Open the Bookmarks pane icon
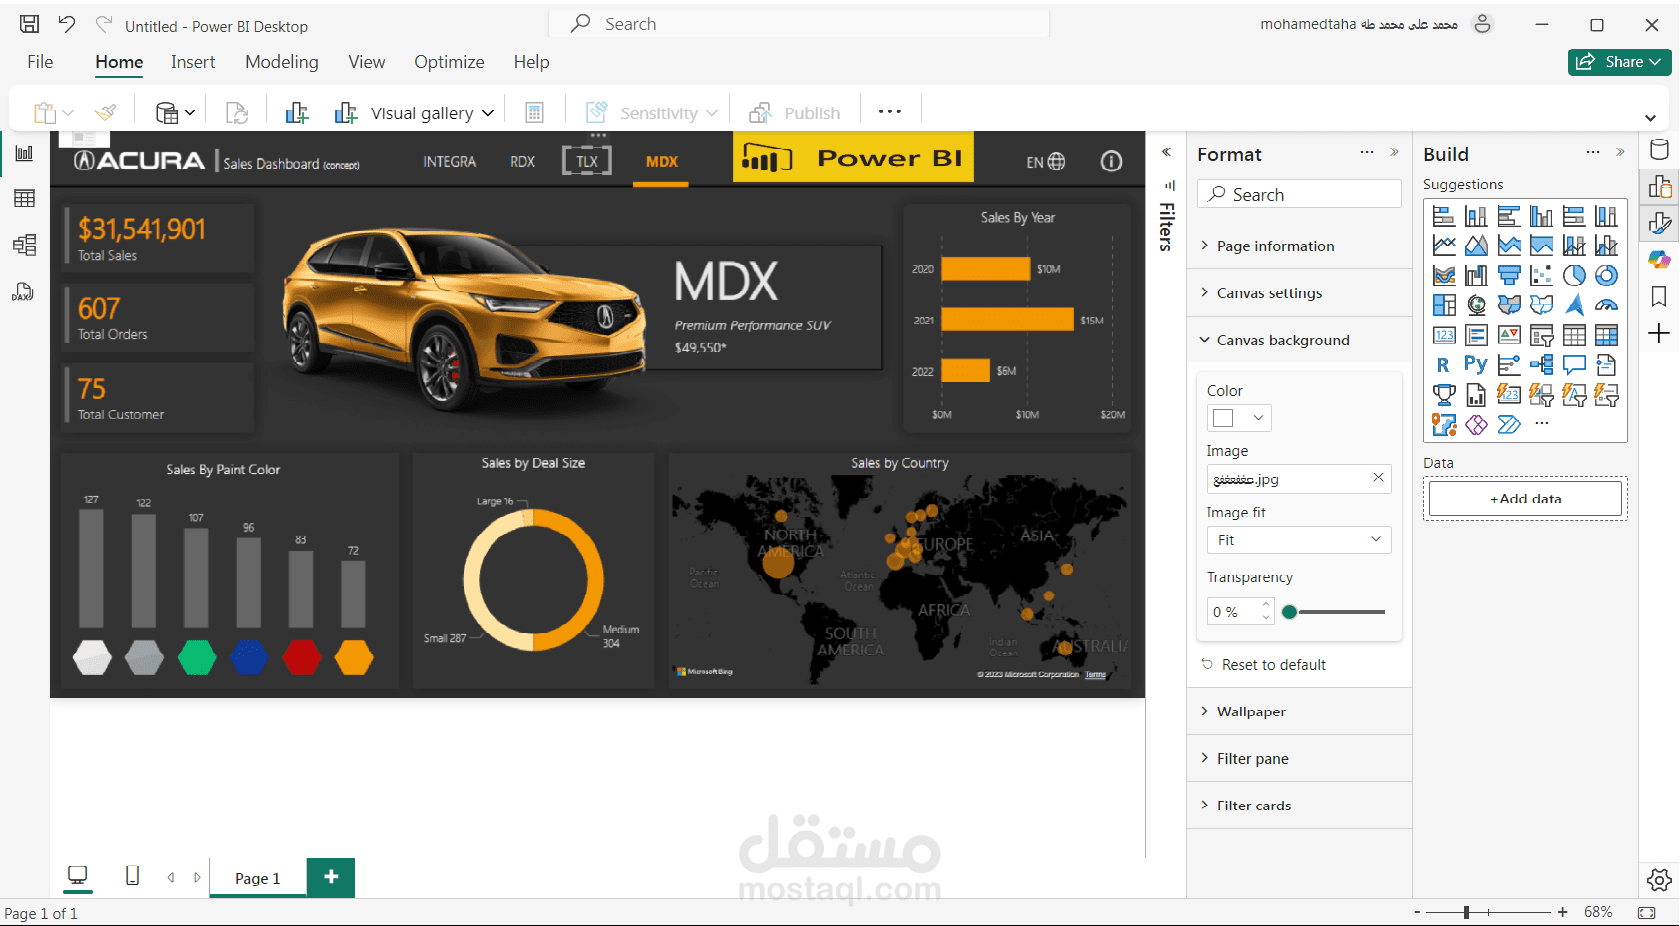Screen dimensions: 1680x926 (x=1659, y=296)
